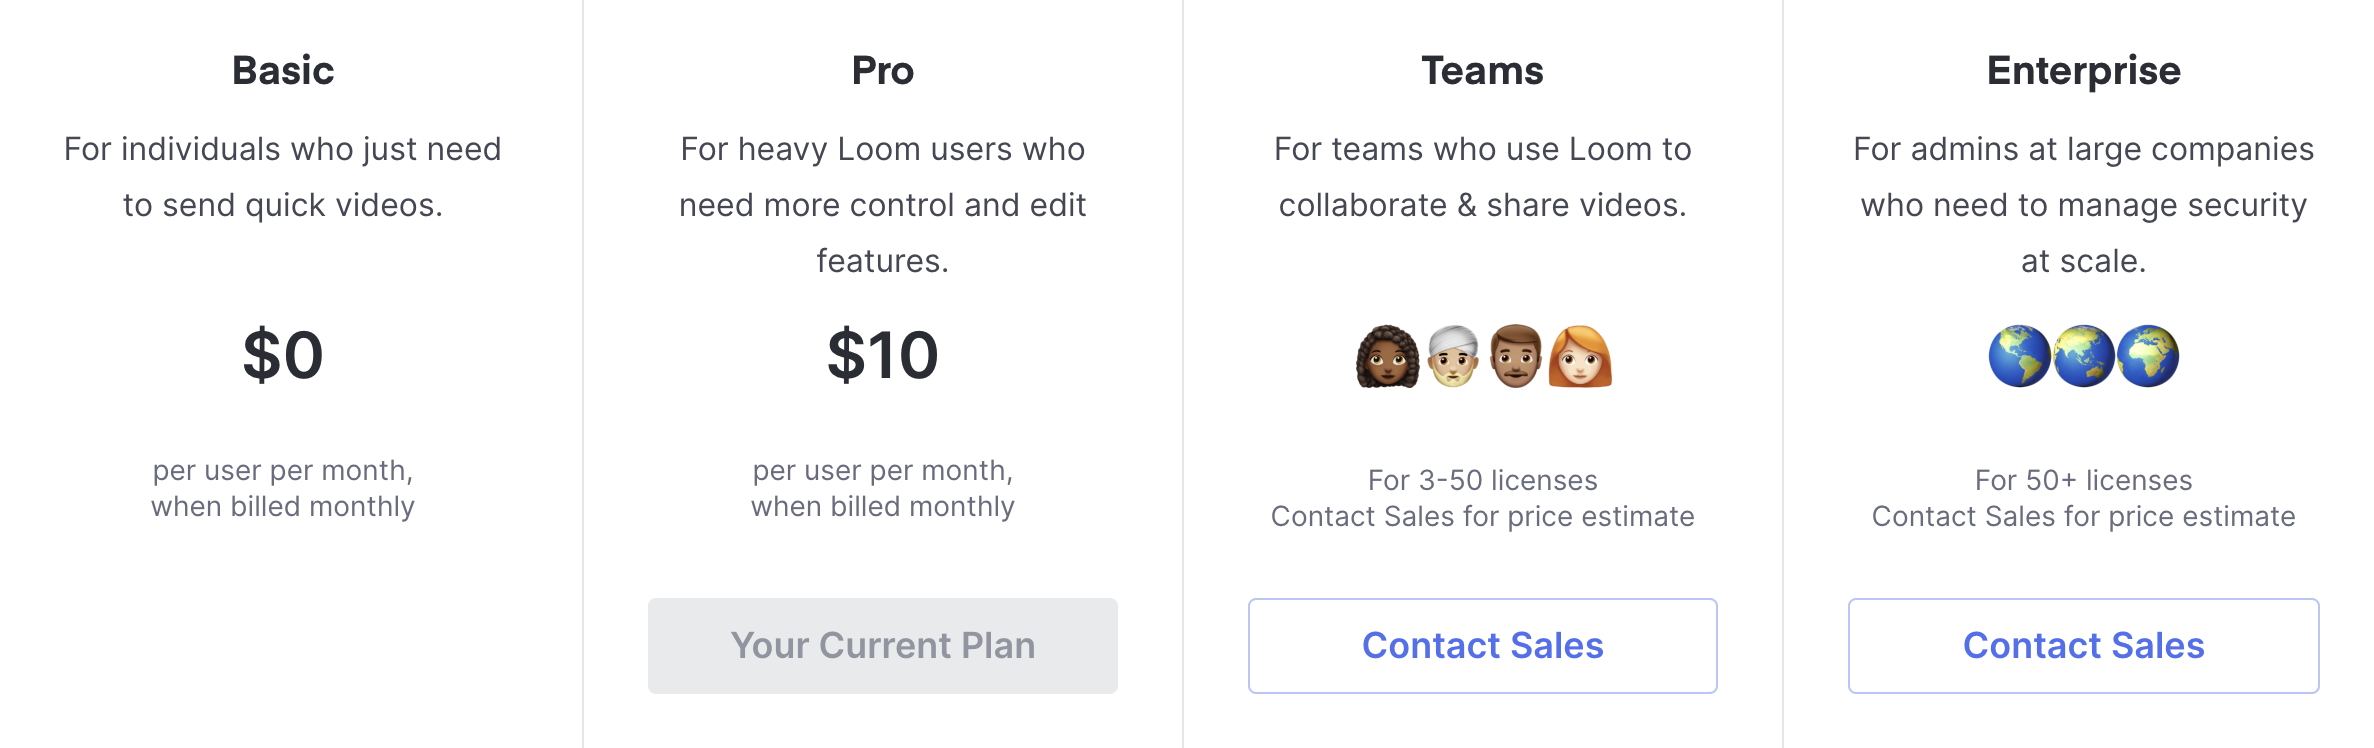Select the Teams plan heading
The image size is (2374, 748).
(x=1483, y=71)
